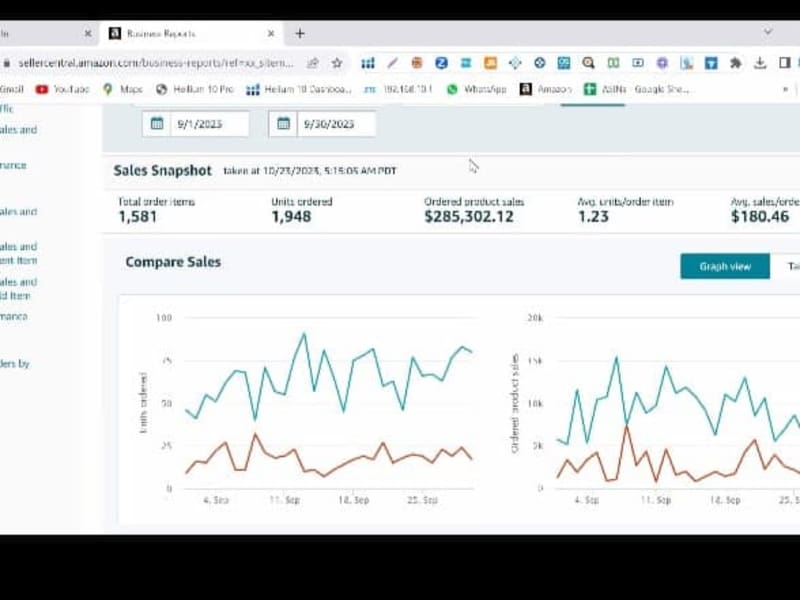
Task: Click the 'Units ordered' vertical axis label
Action: pyautogui.click(x=143, y=403)
